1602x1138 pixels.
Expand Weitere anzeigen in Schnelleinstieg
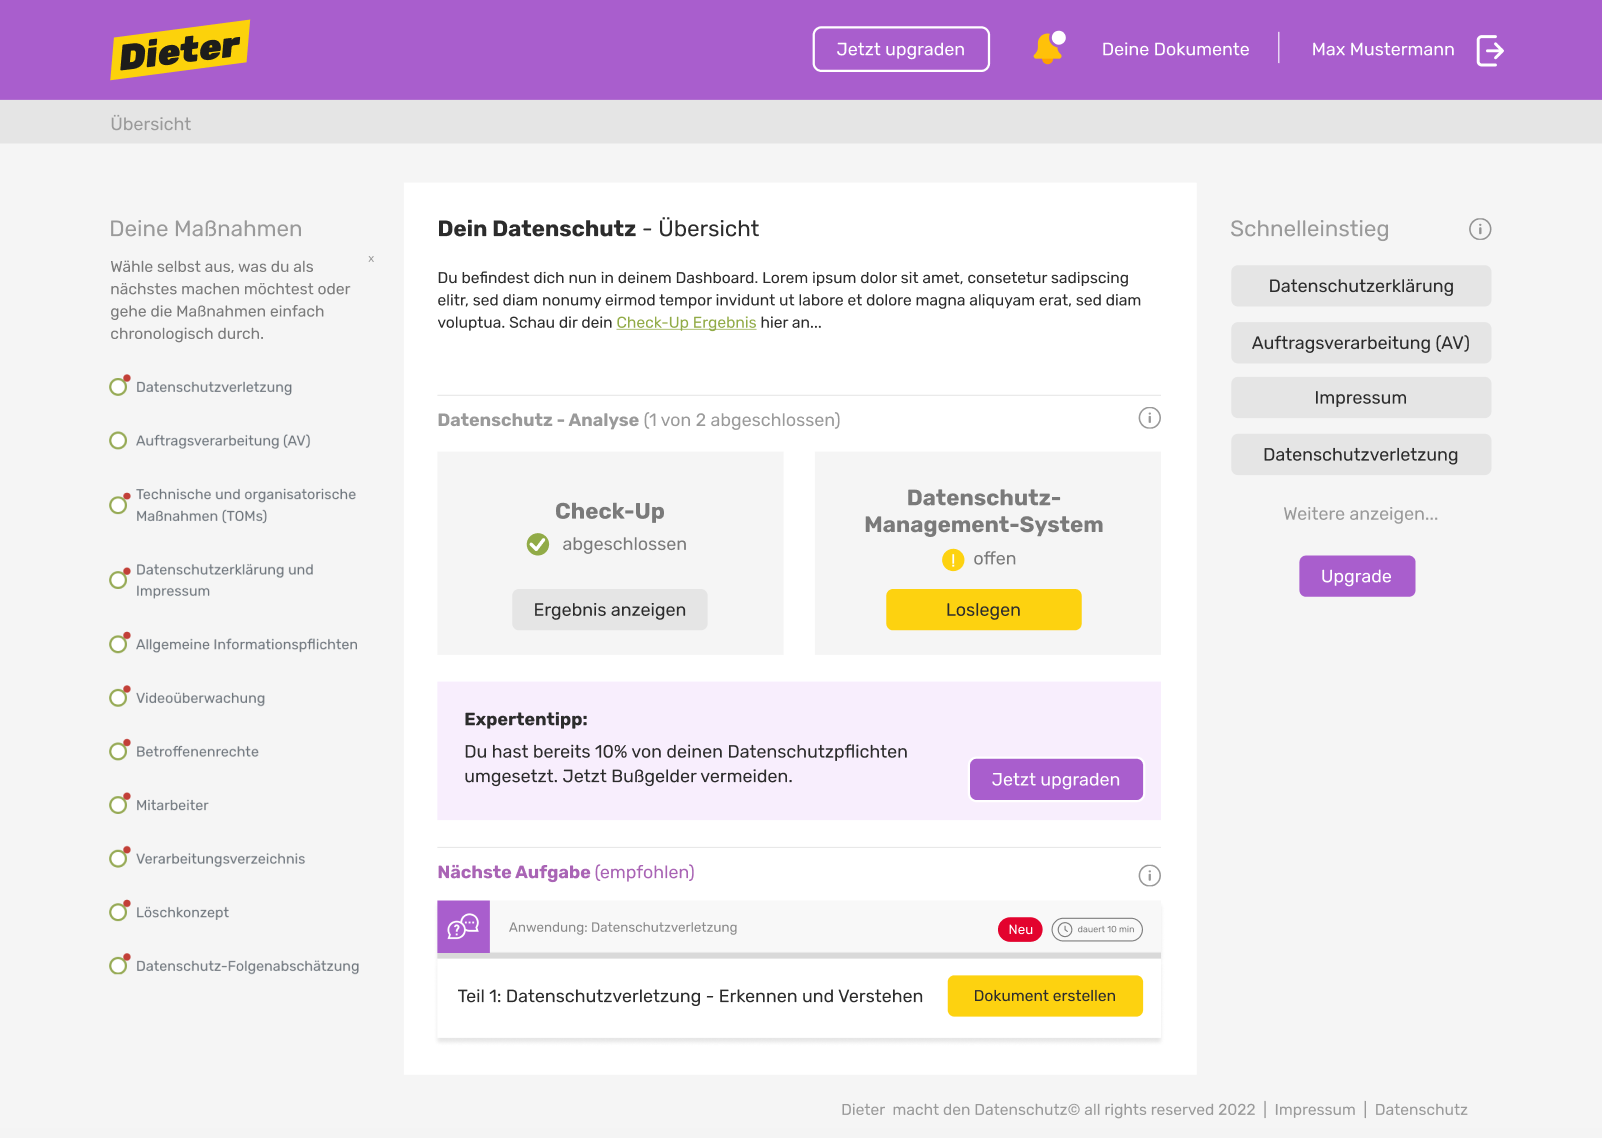[x=1360, y=514]
